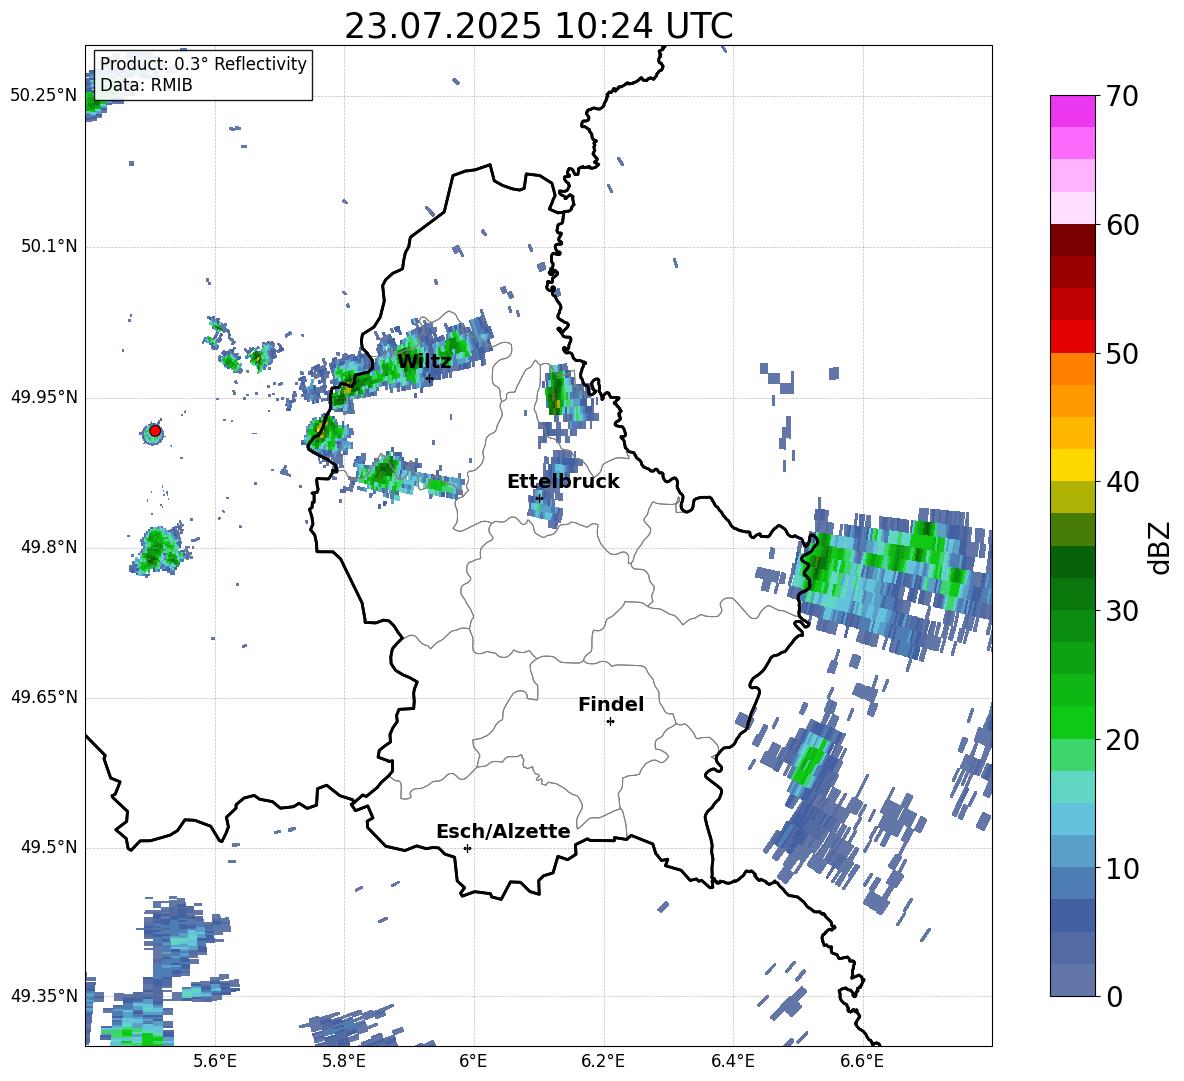Click the magenta top colorbar segment

click(1072, 112)
